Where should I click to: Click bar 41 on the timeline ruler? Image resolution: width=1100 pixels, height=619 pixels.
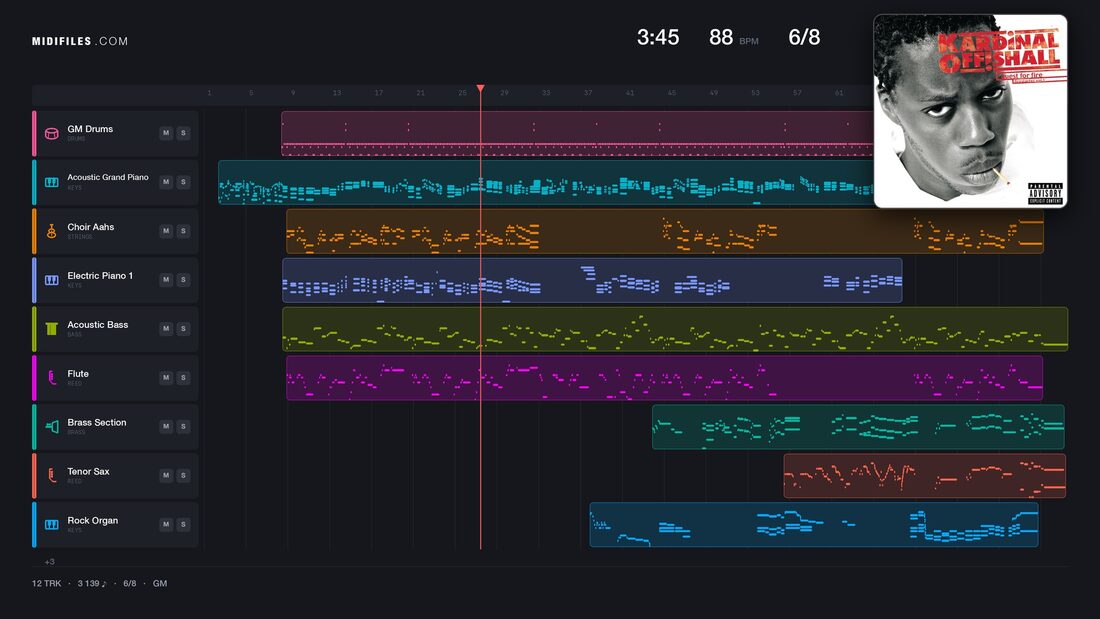(x=630, y=93)
